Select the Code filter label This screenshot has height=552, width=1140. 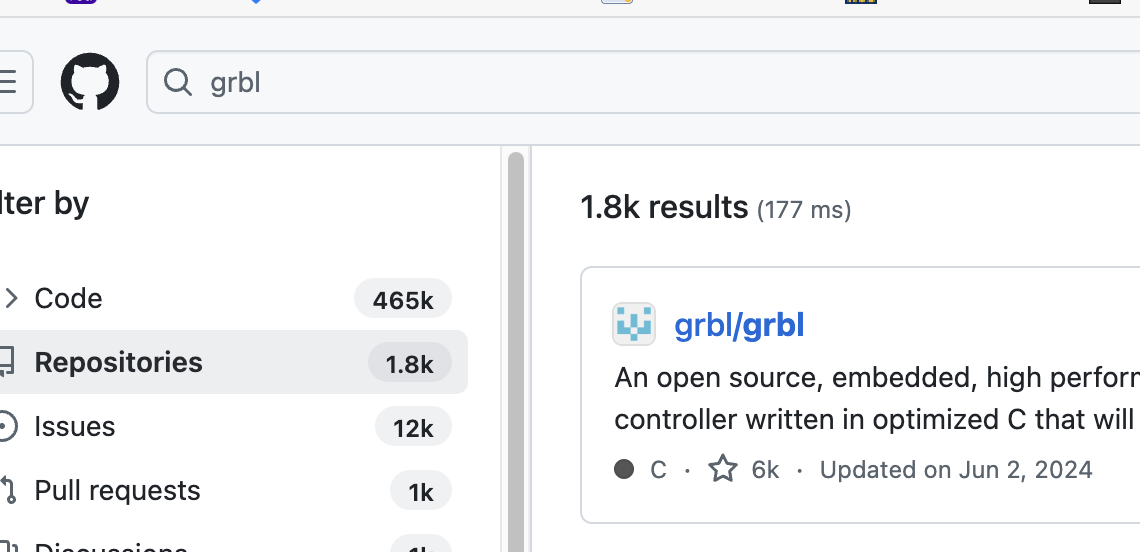pos(68,298)
